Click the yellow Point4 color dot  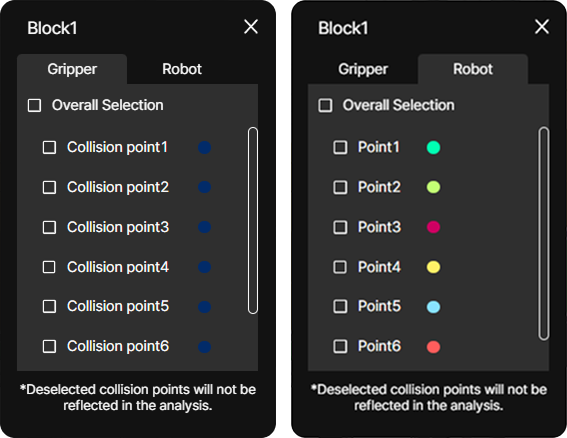[433, 267]
